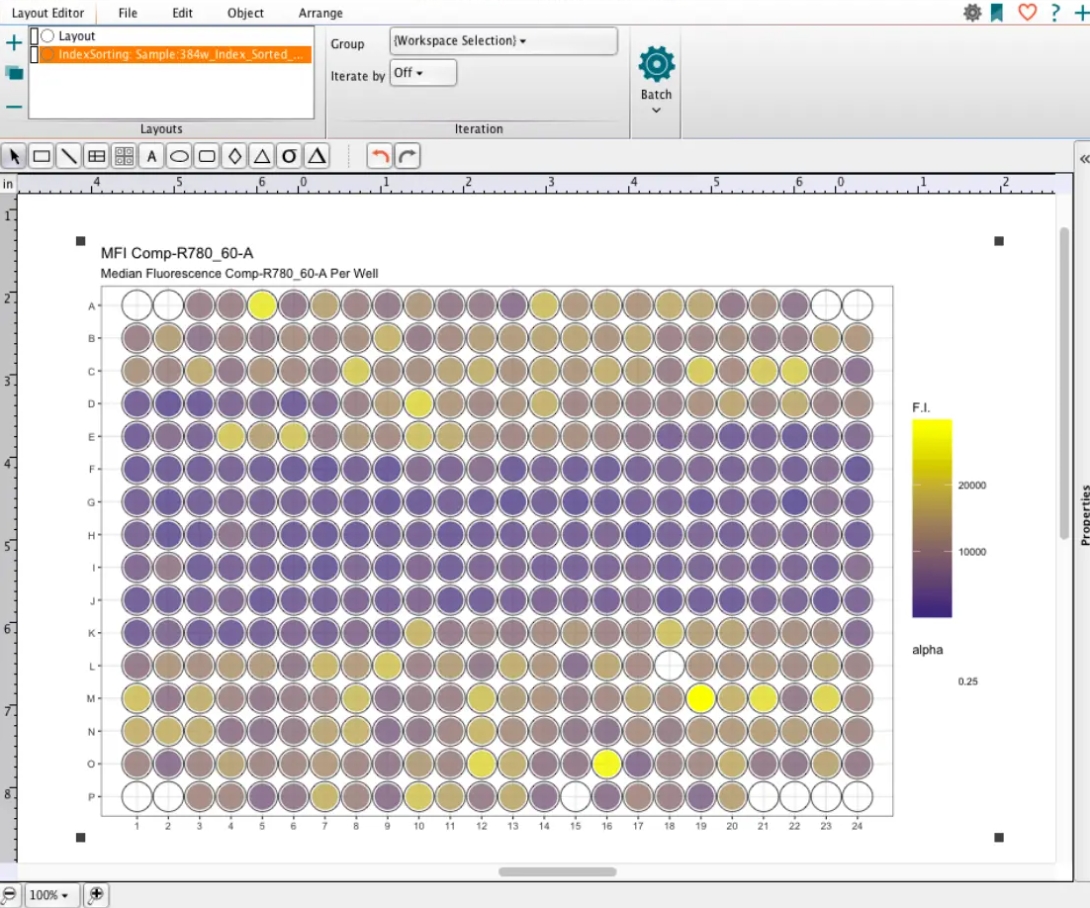
Task: Insert a table with the table tool
Action: [x=96, y=156]
